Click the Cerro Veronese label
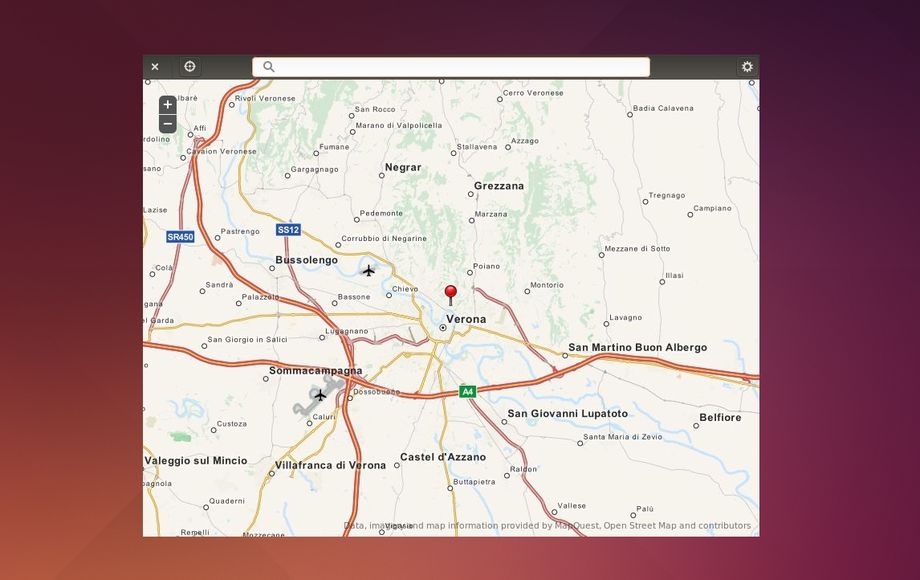The width and height of the screenshot is (920, 580). pyautogui.click(x=533, y=93)
